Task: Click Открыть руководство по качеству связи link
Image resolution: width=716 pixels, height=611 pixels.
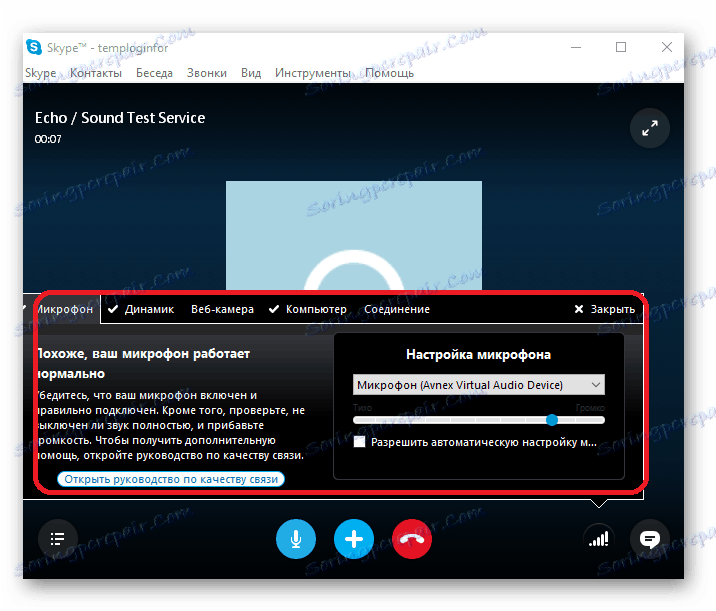Action: click(171, 479)
